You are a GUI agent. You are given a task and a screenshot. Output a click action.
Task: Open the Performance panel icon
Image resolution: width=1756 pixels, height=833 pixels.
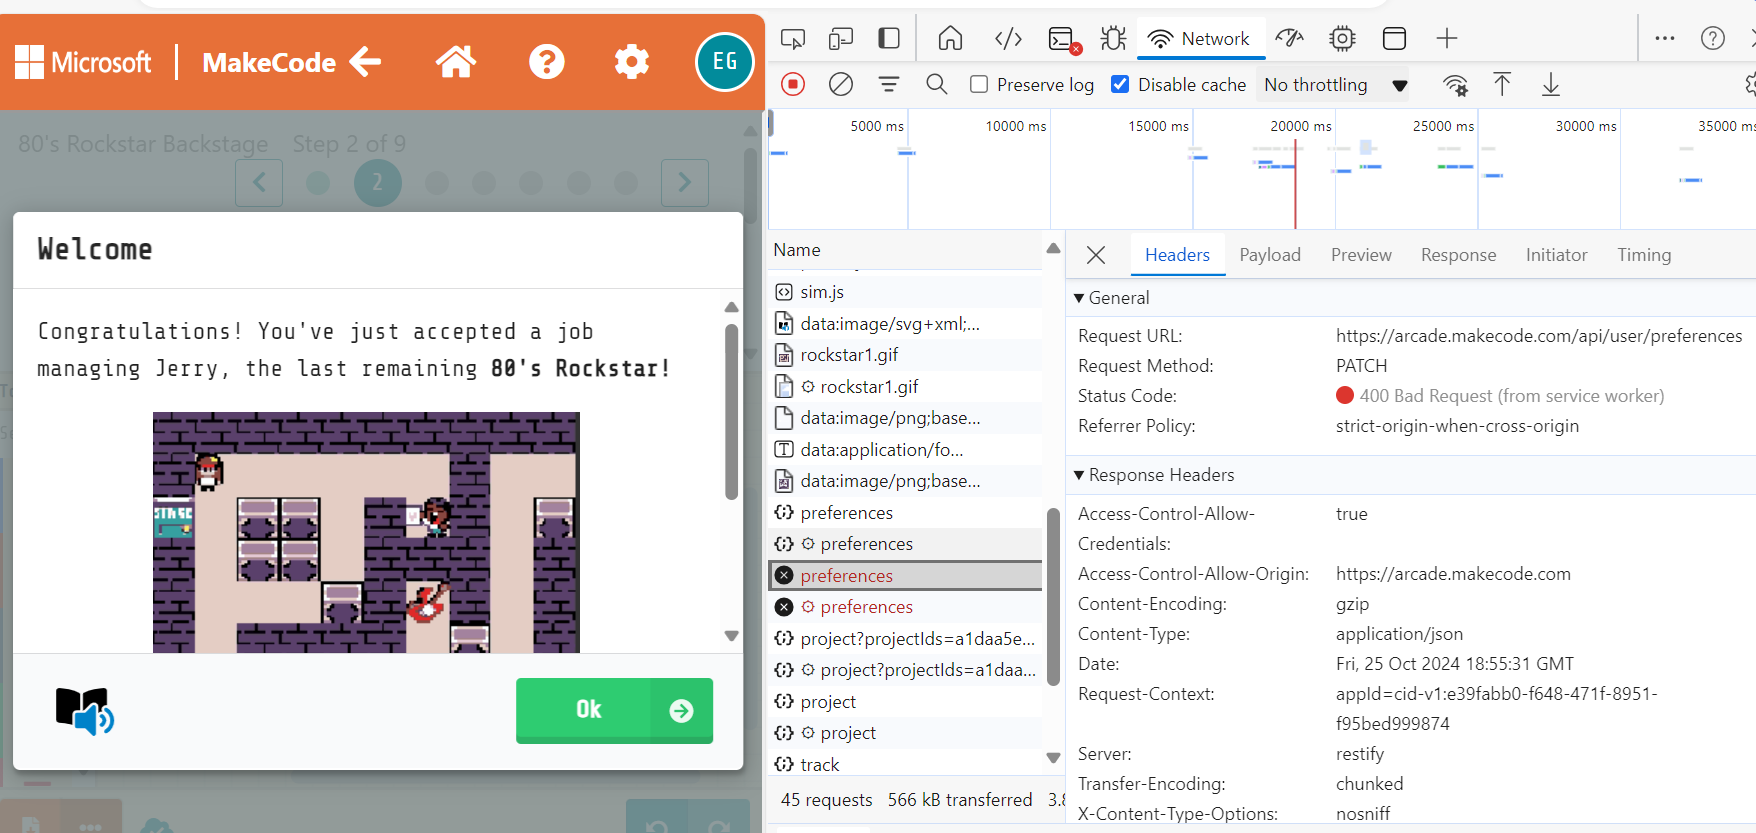tap(1290, 39)
